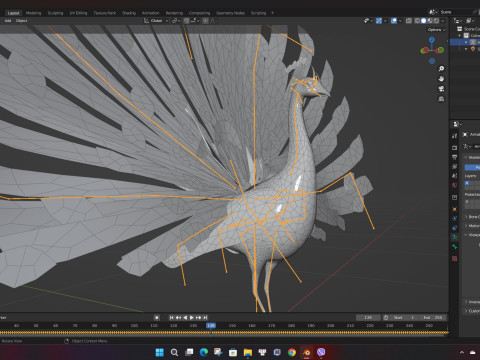Open the snap options dropdown
The width and height of the screenshot is (480, 360).
pos(195,21)
